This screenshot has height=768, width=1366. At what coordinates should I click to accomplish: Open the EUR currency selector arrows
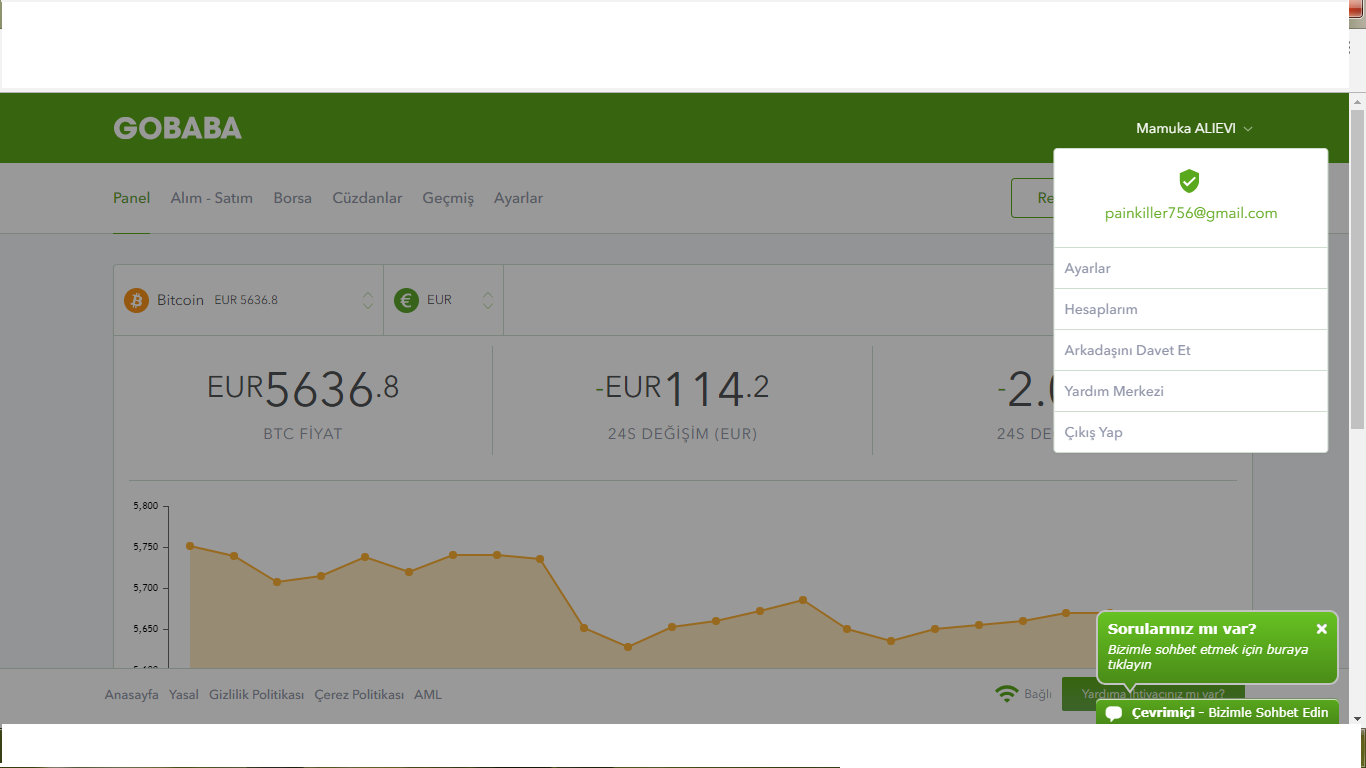[x=488, y=300]
